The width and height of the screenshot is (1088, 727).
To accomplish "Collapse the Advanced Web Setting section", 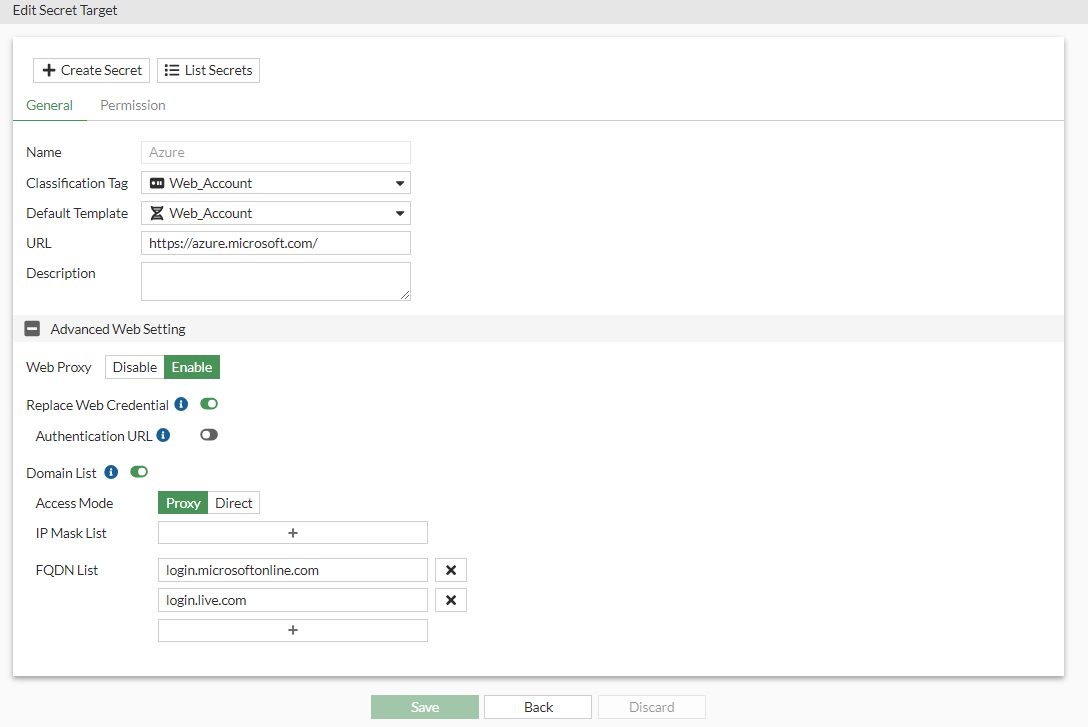I will click(x=33, y=329).
